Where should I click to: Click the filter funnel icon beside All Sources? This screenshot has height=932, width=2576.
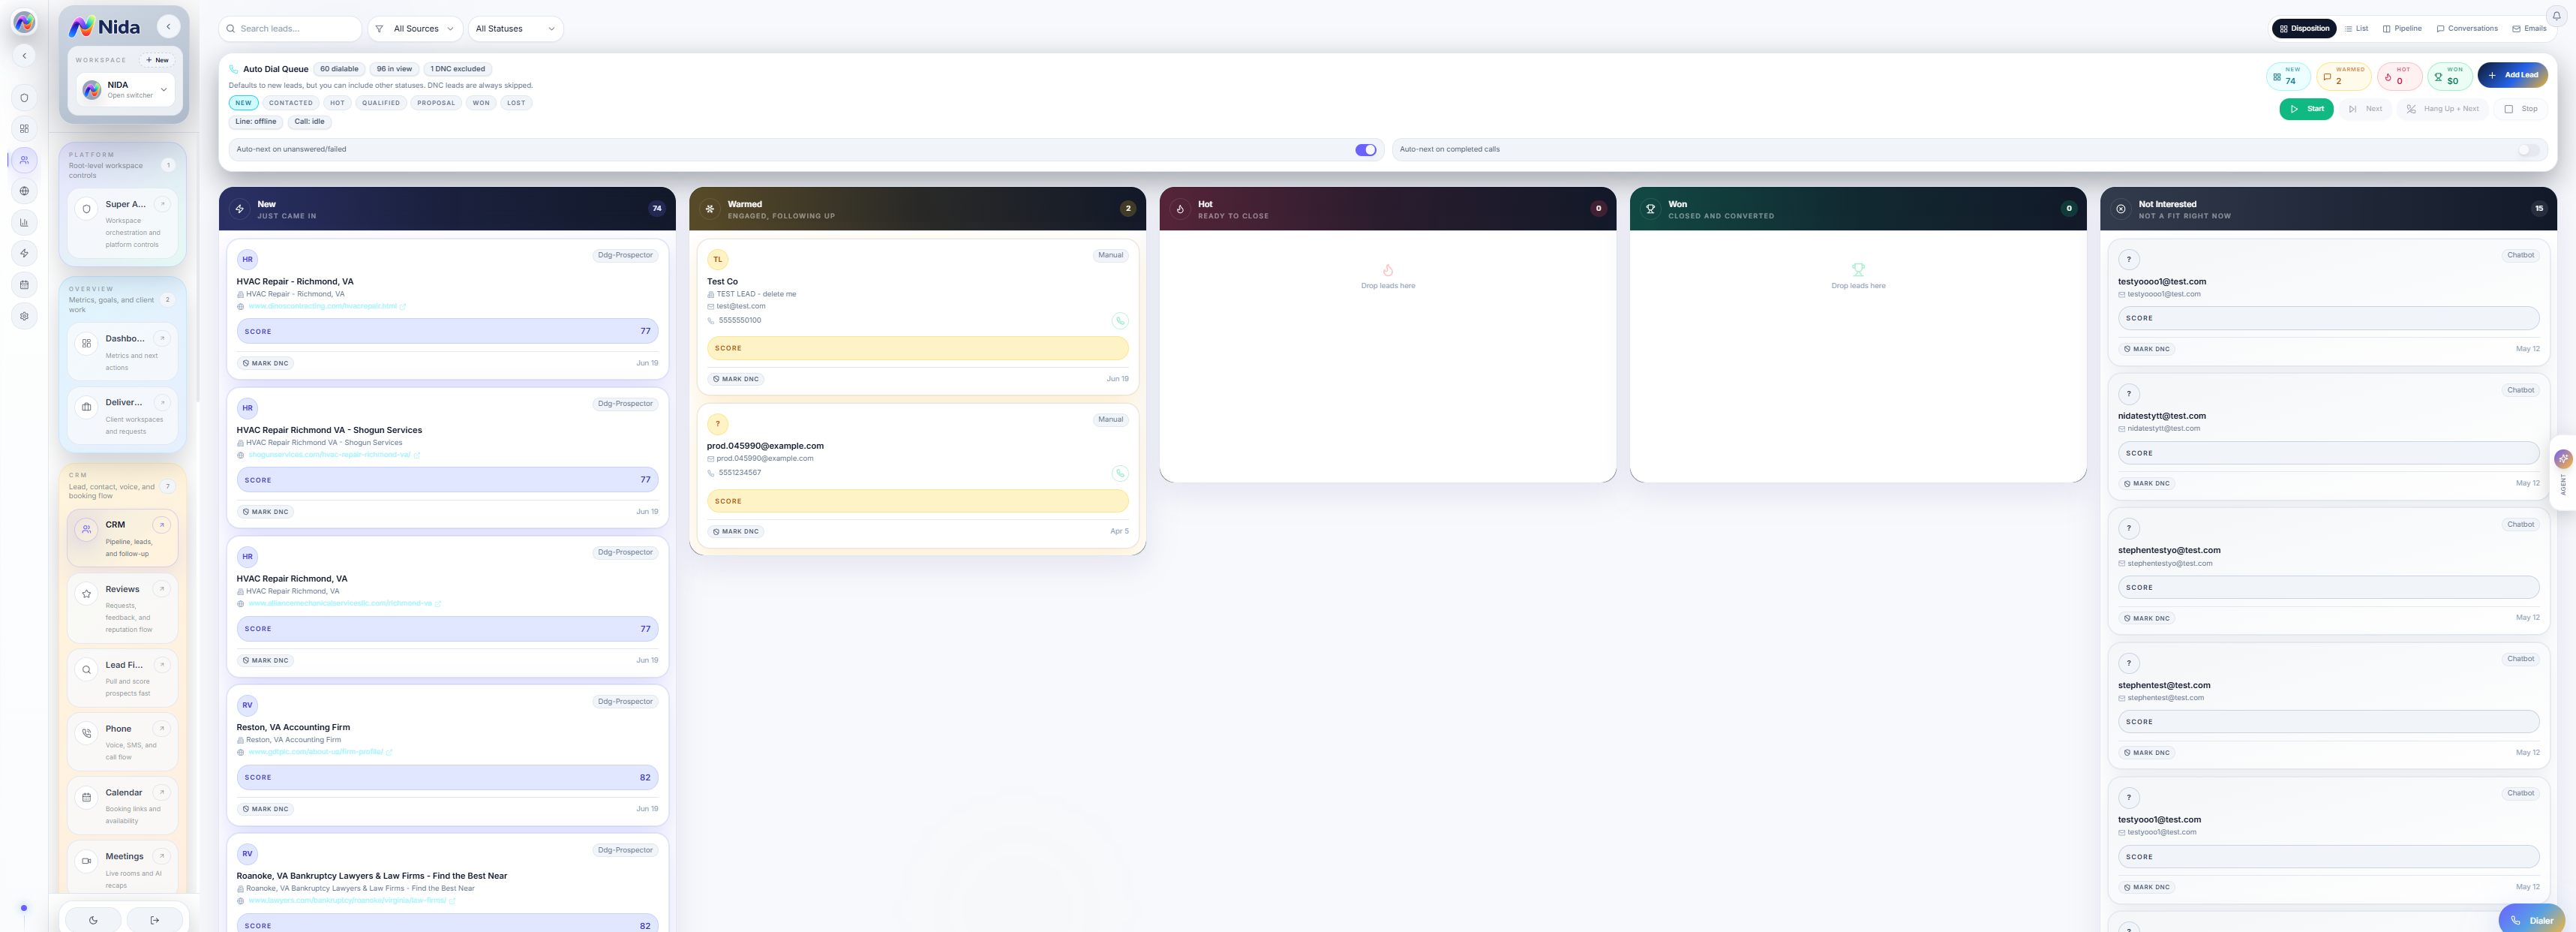[379, 29]
